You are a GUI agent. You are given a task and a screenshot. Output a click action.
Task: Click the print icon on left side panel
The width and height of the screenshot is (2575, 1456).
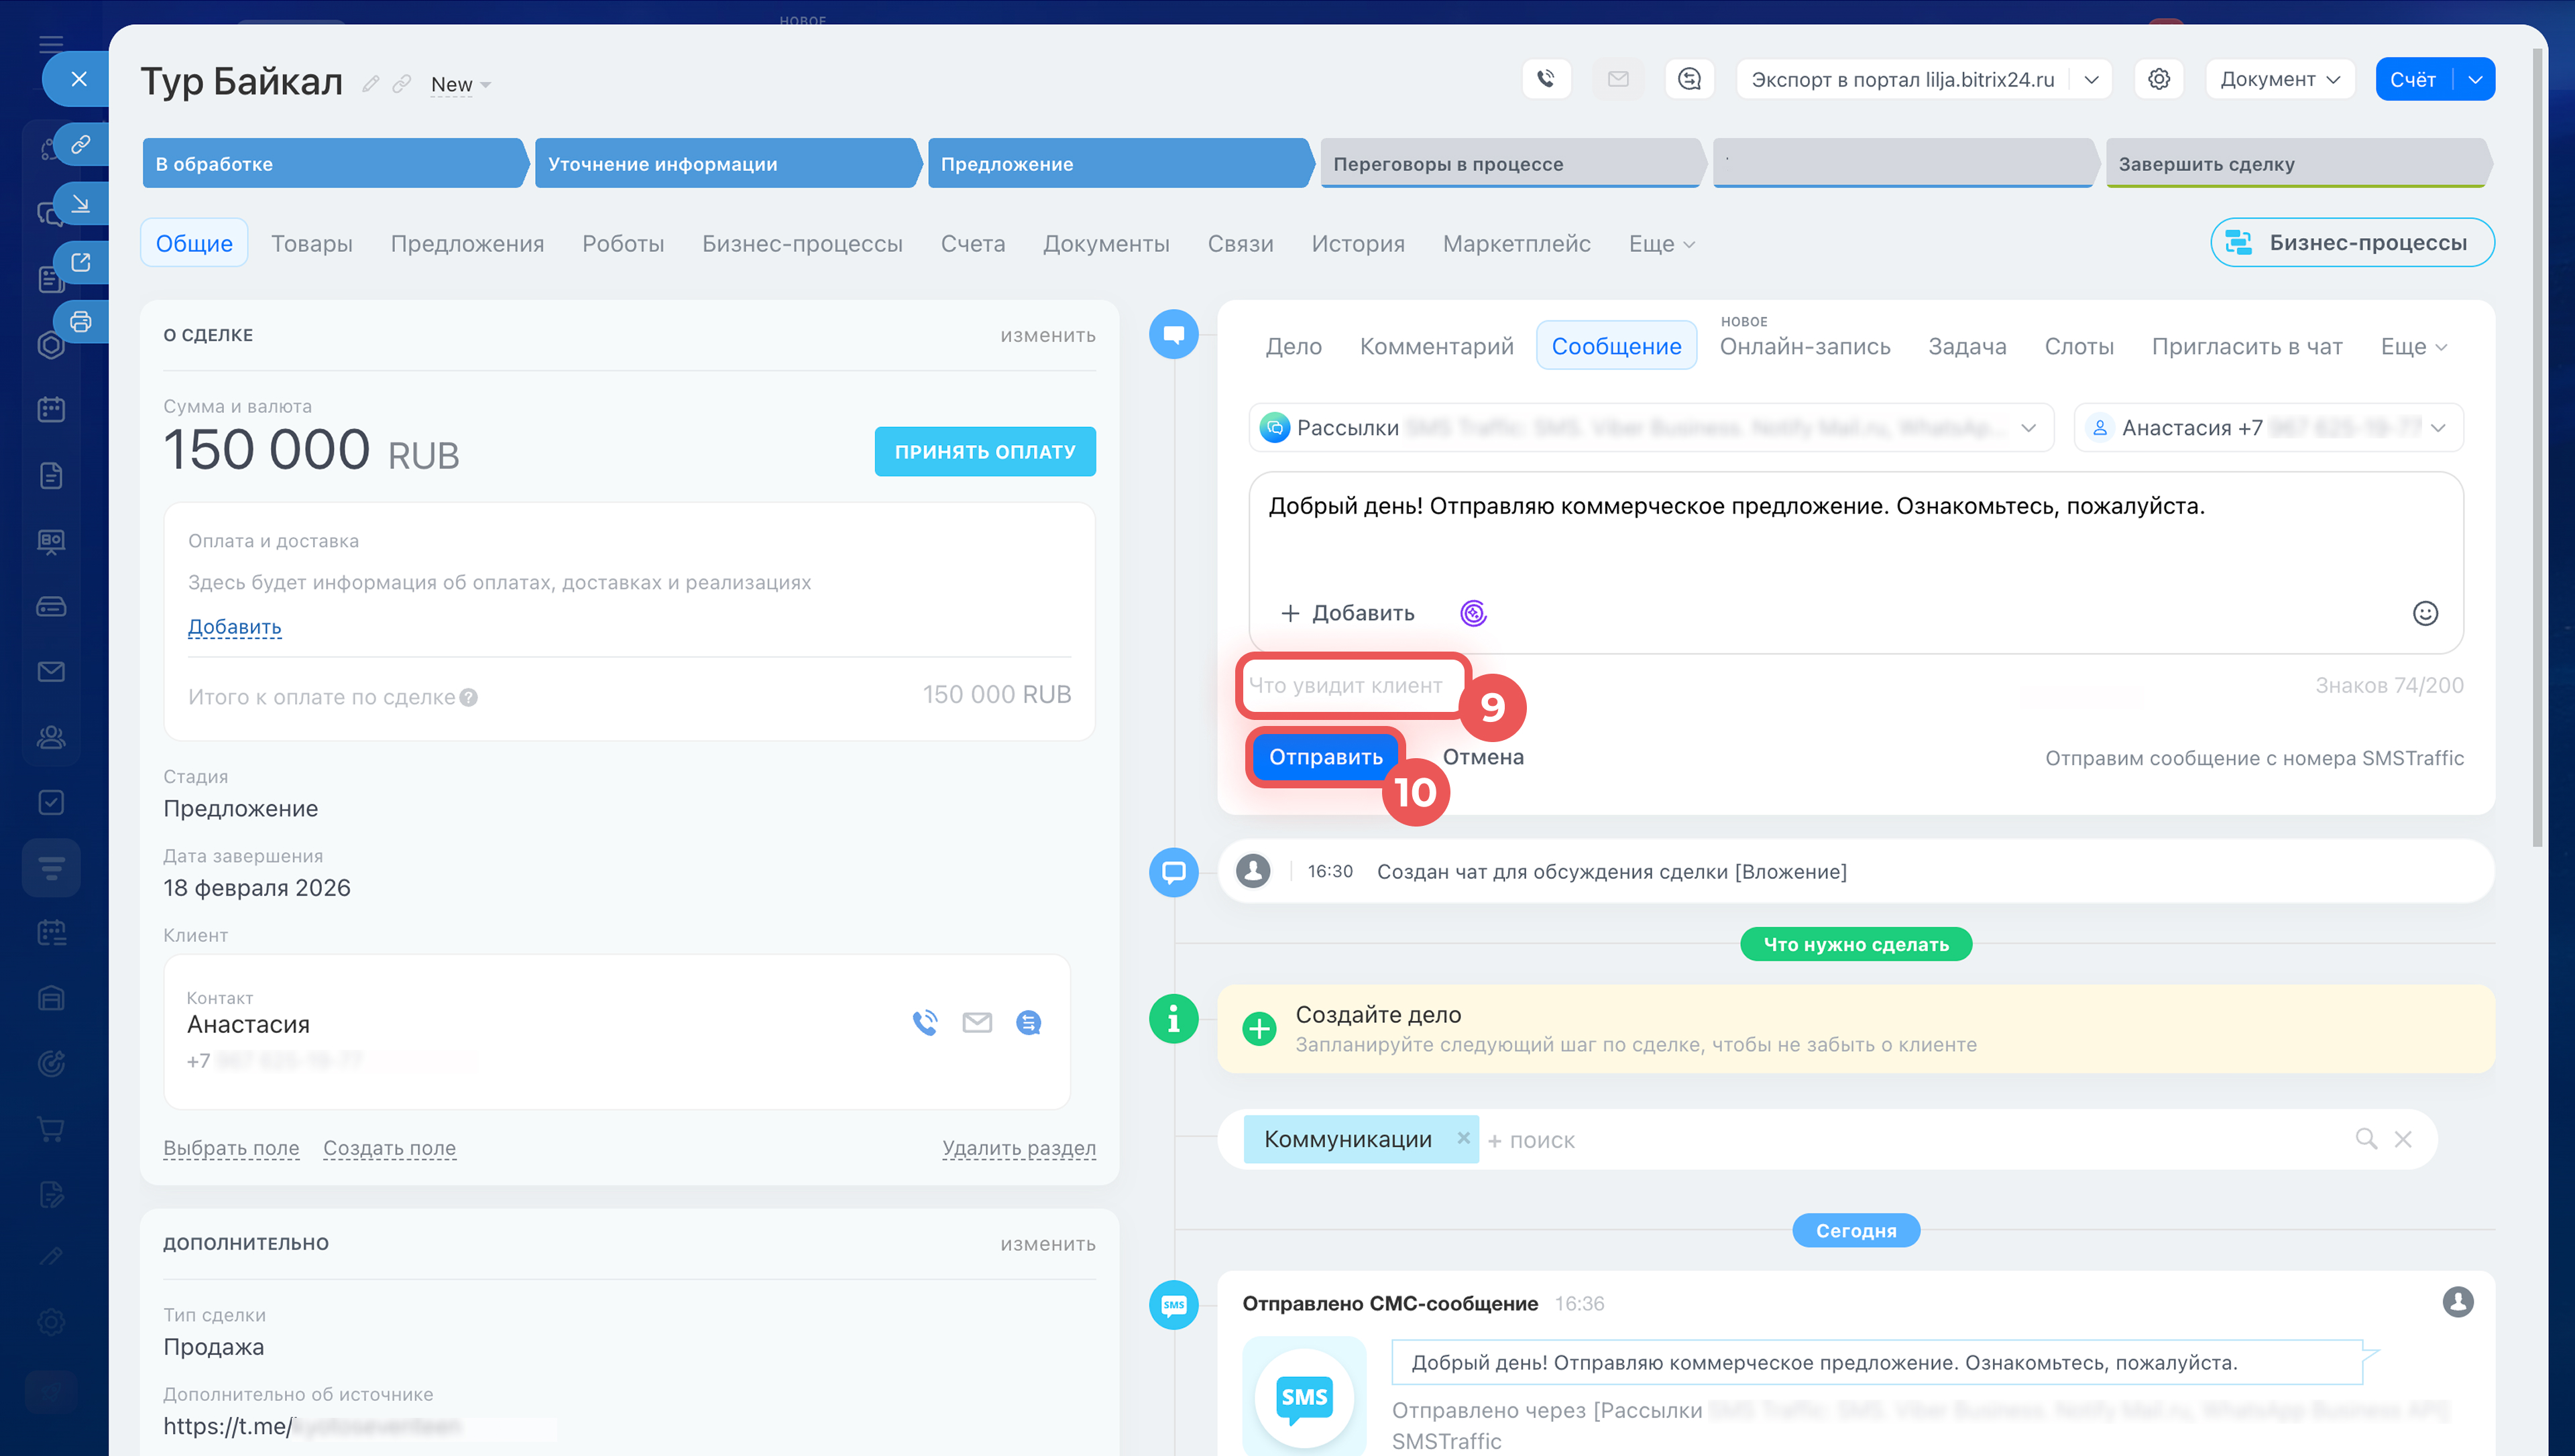[81, 322]
